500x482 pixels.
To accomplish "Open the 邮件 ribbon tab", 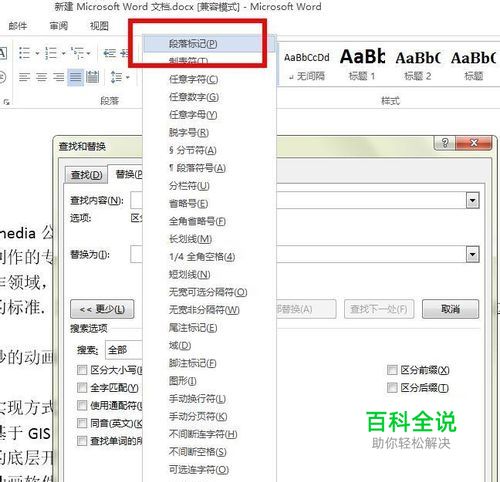I will point(18,26).
